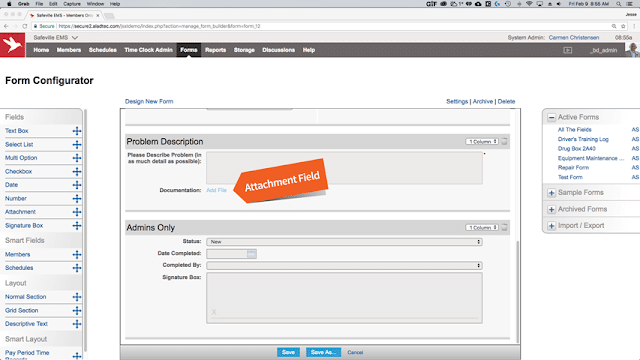
Task: Click the Date Completed input field
Action: coord(227,254)
